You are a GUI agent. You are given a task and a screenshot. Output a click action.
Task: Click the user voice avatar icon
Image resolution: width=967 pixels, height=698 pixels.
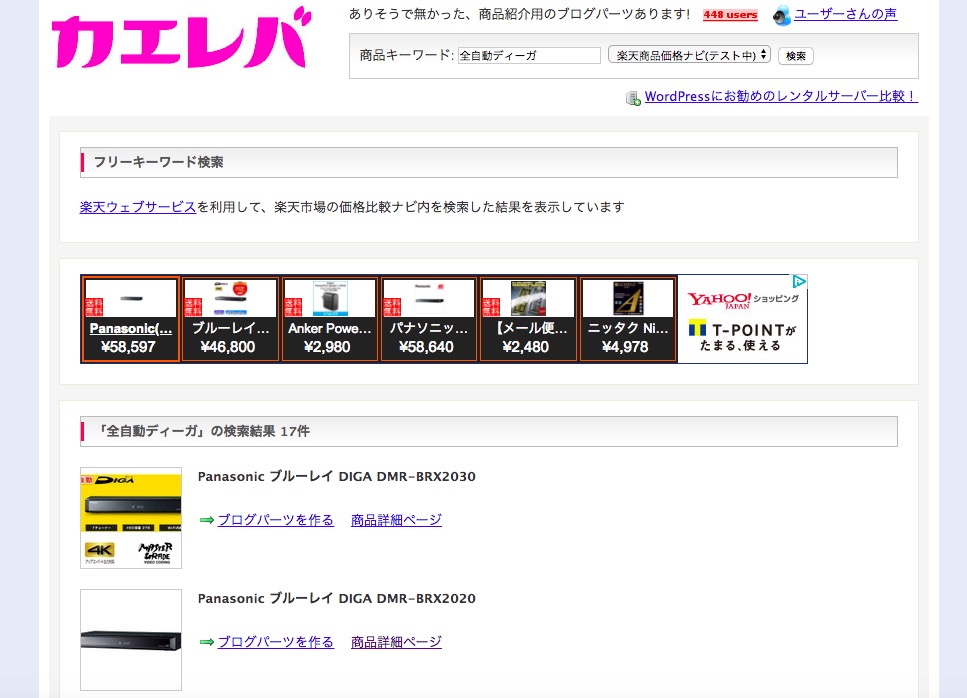(782, 15)
